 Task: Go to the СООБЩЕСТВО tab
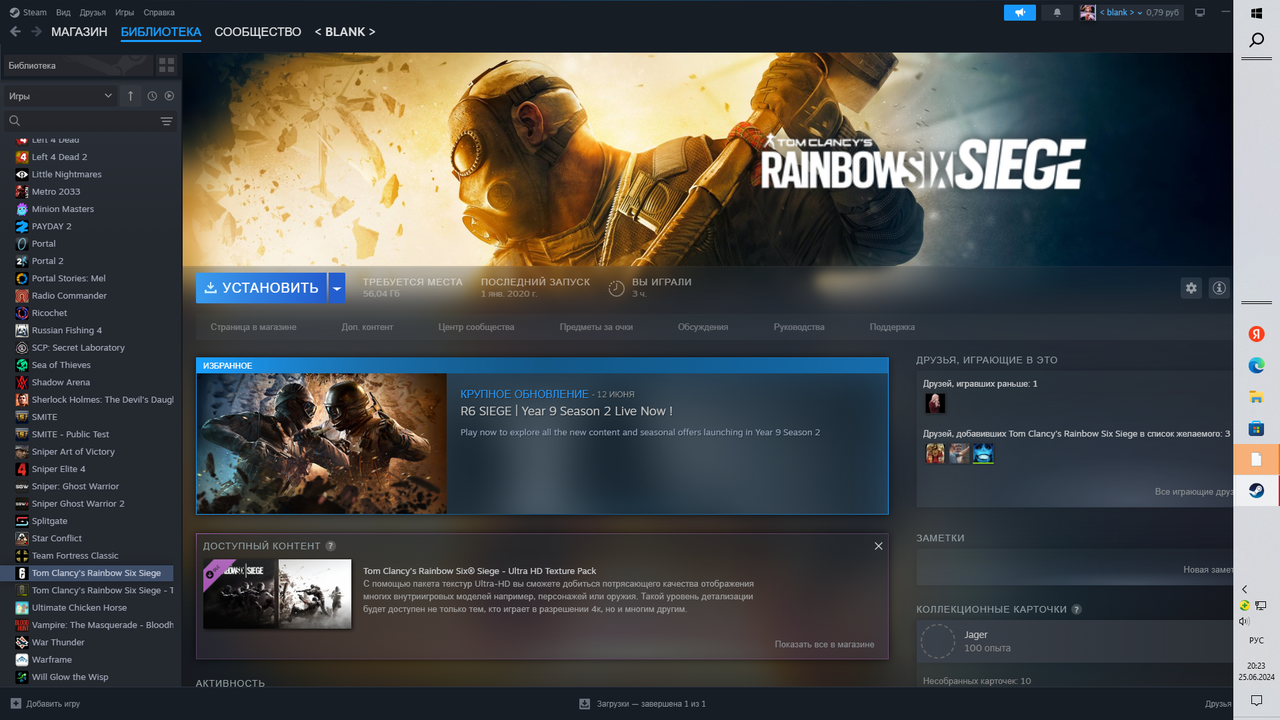point(258,32)
